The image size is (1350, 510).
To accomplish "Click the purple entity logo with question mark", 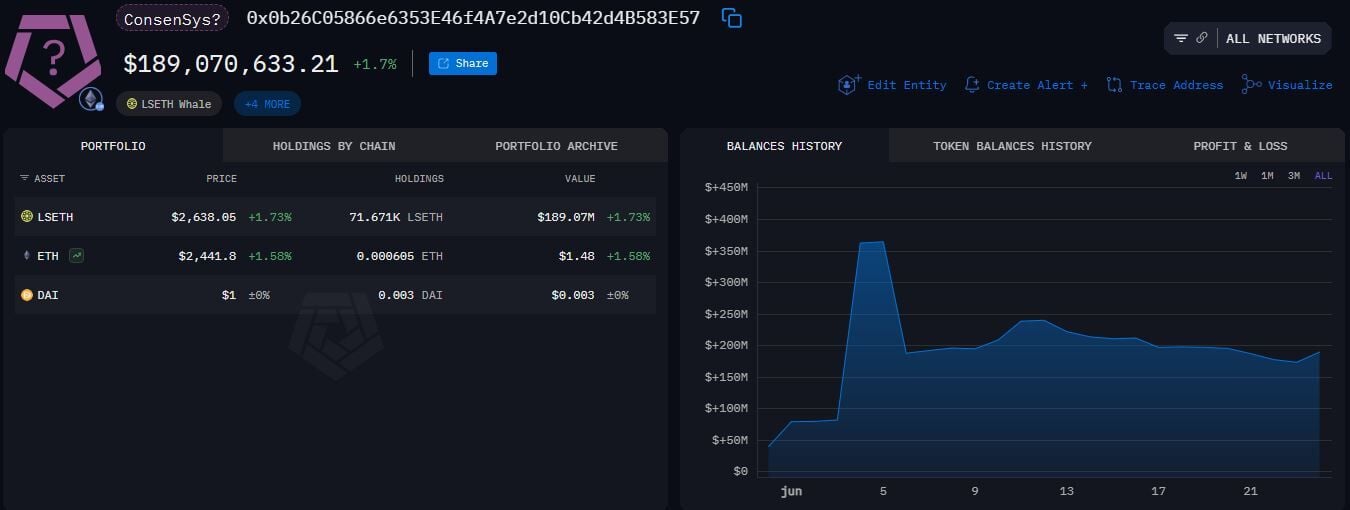I will click(52, 60).
